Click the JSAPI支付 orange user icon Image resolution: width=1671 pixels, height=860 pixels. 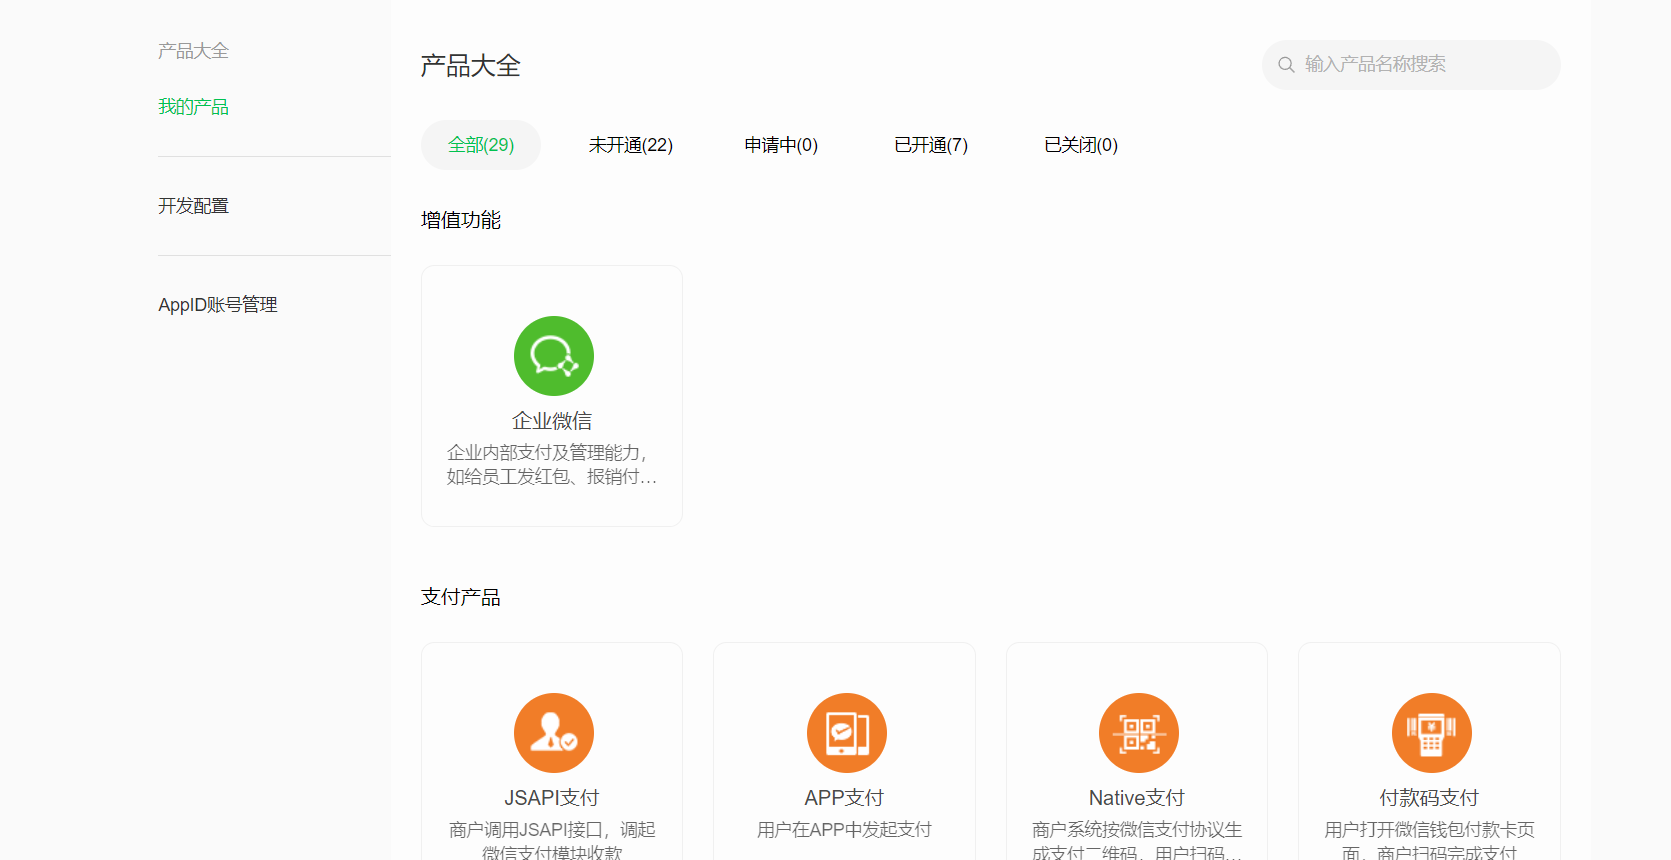pos(553,733)
